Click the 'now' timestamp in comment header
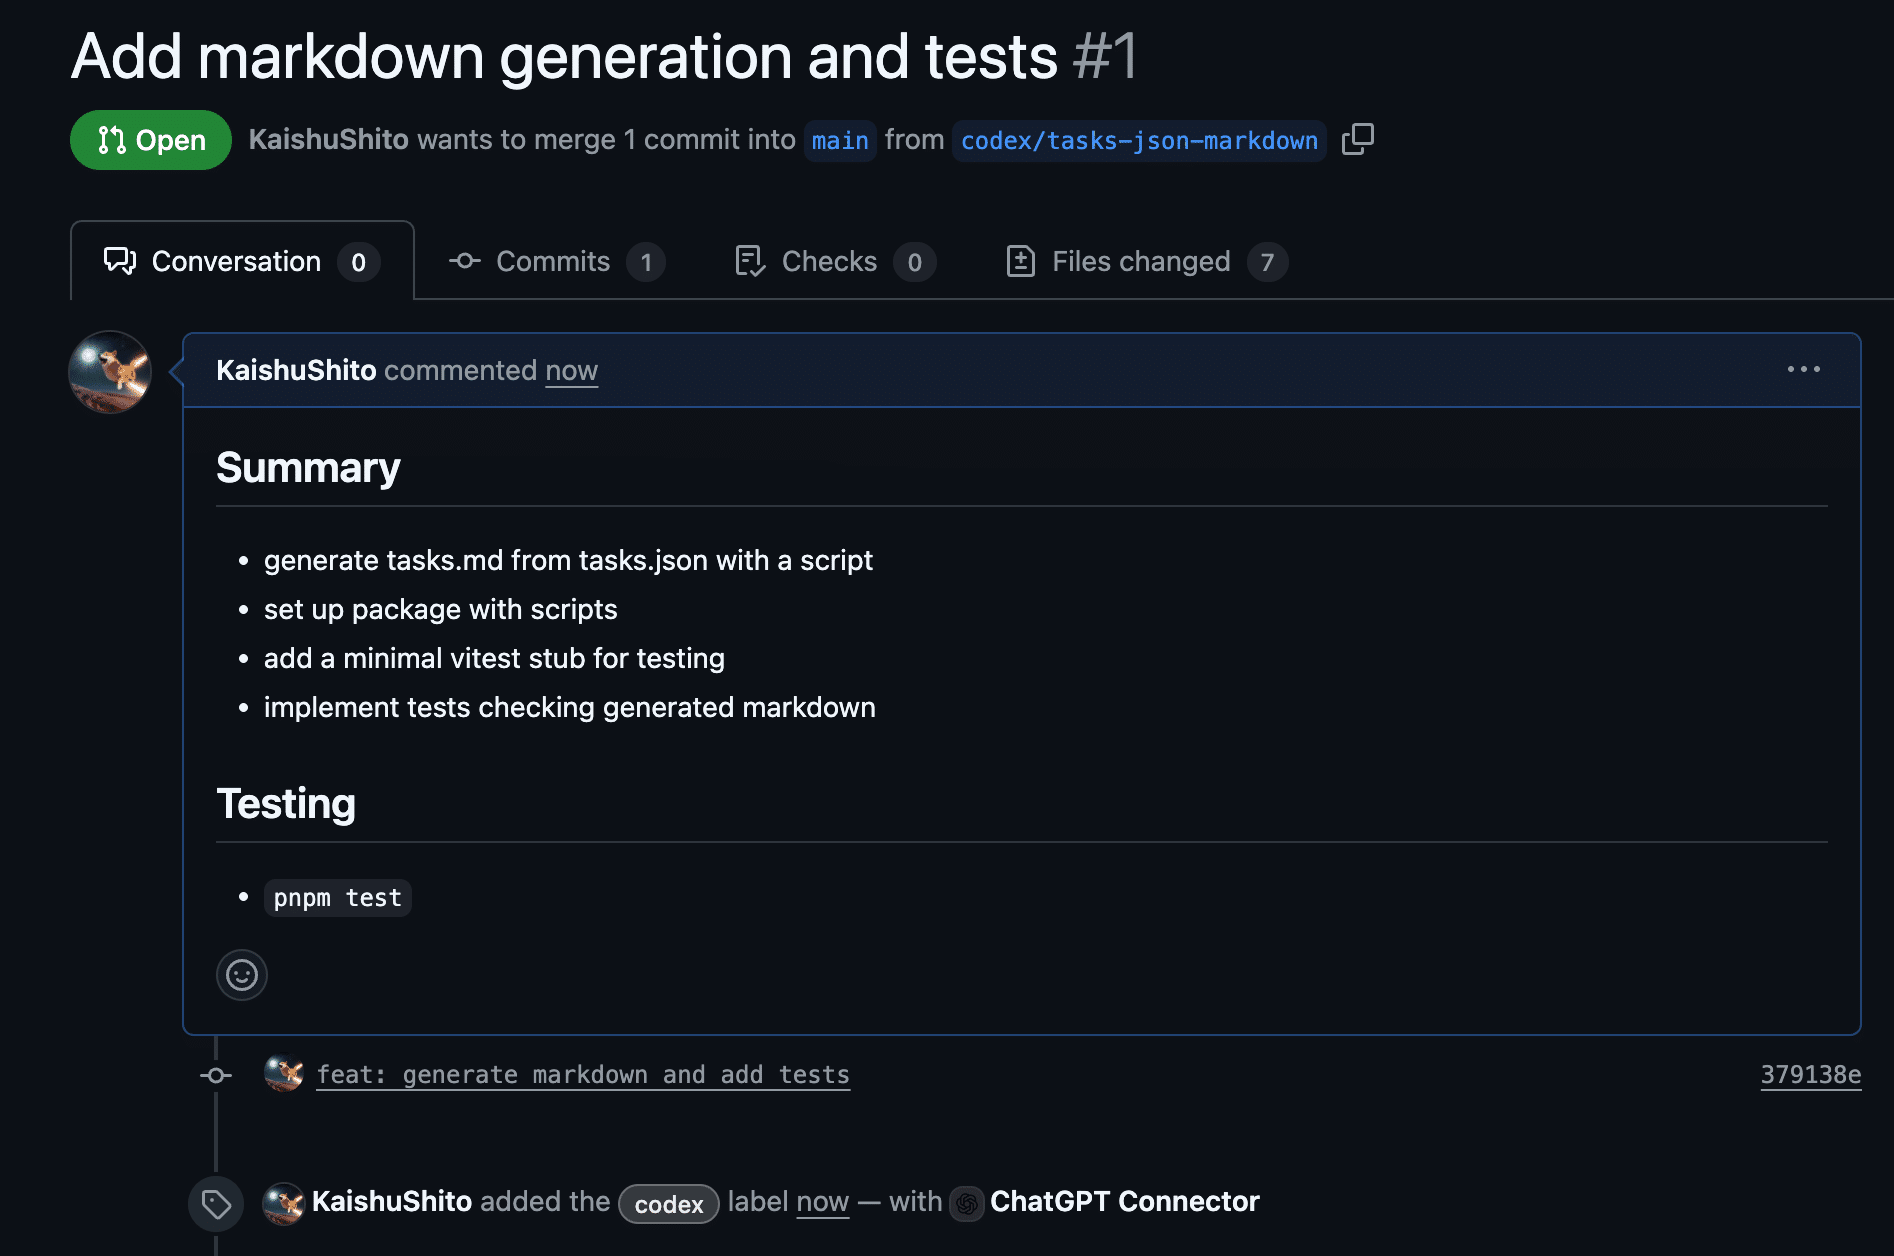The image size is (1894, 1256). [x=571, y=371]
